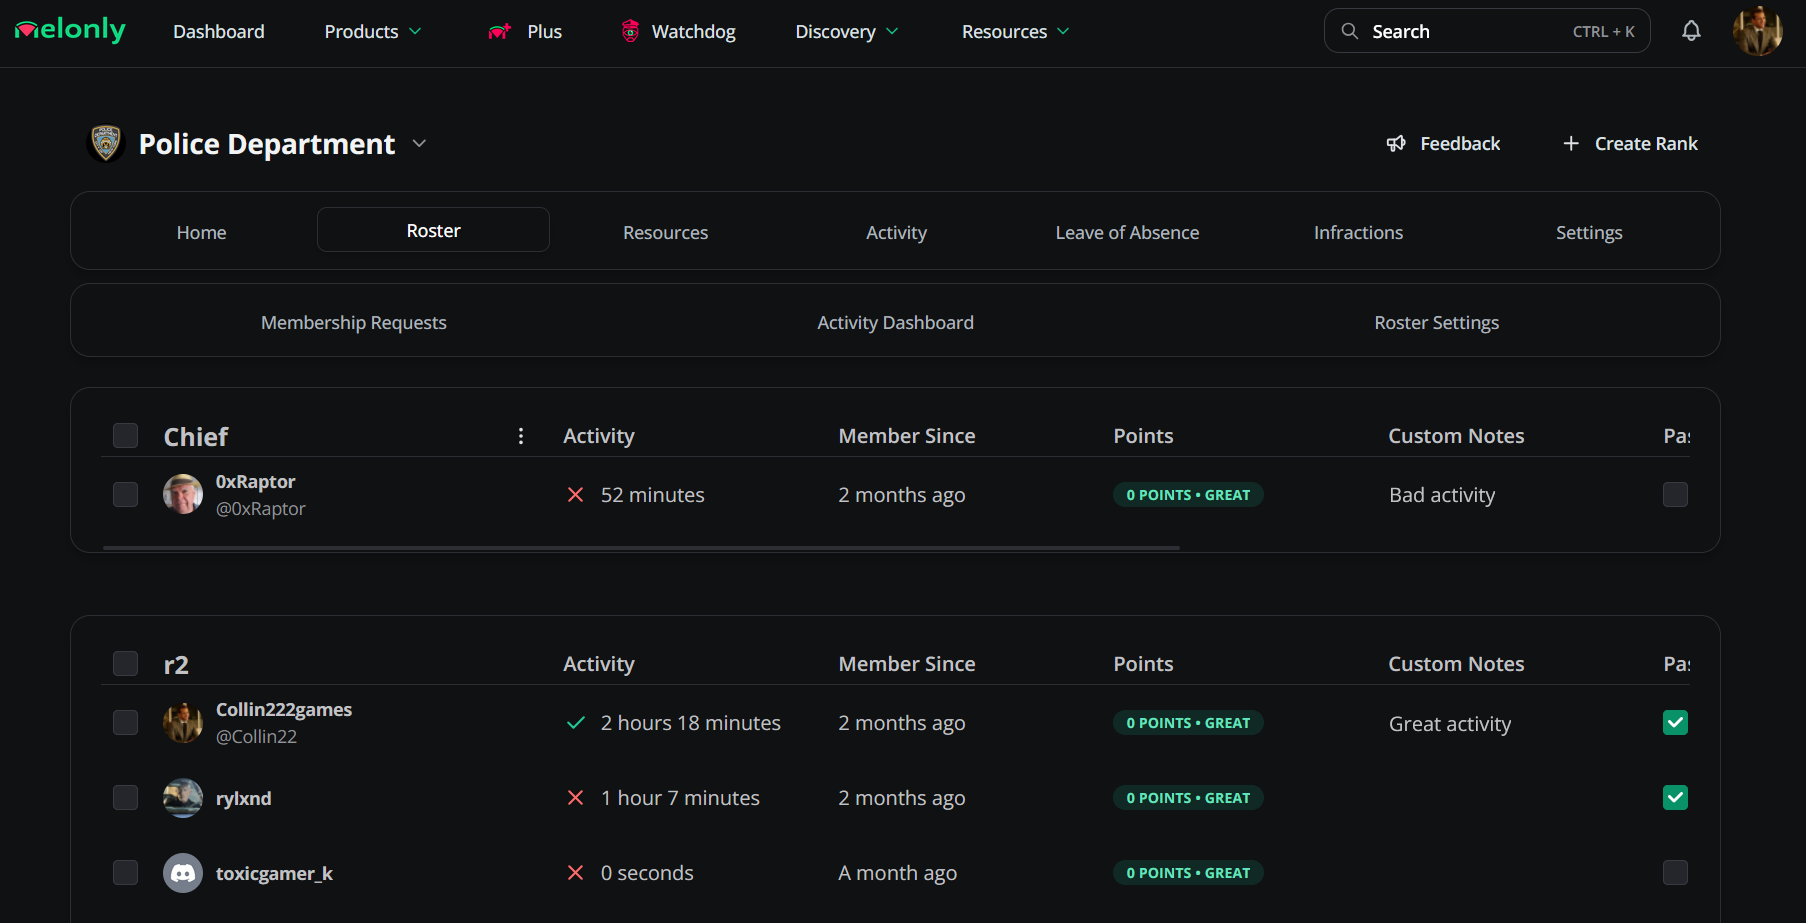Click toxicgamer_k's Discord avatar
This screenshot has height=923, width=1806.
click(183, 873)
